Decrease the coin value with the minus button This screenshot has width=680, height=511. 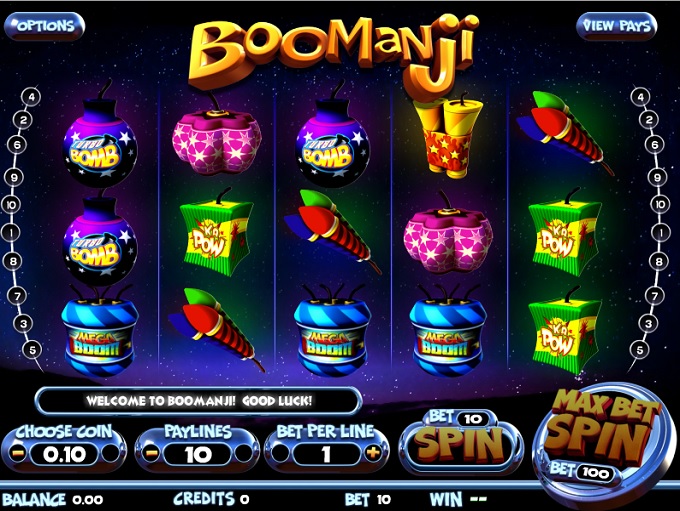tap(18, 454)
